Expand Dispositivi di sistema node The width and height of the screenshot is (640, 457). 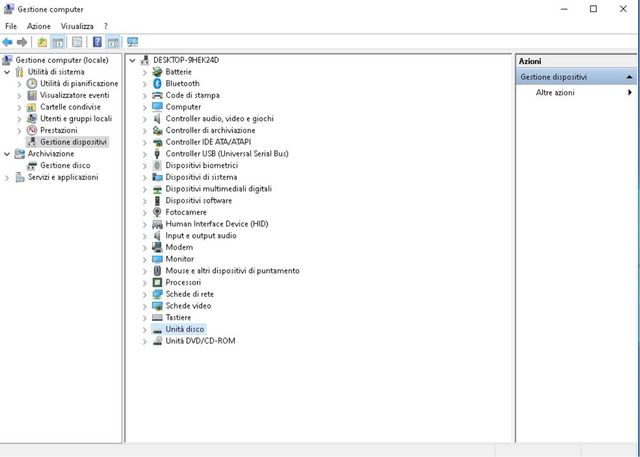click(x=144, y=177)
